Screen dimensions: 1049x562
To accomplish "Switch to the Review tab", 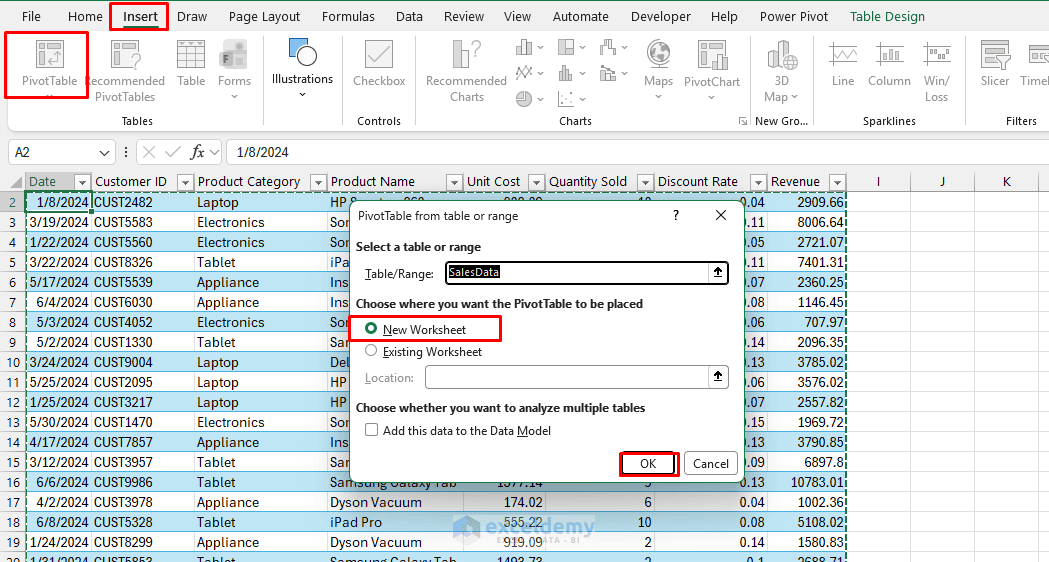I will pyautogui.click(x=464, y=17).
